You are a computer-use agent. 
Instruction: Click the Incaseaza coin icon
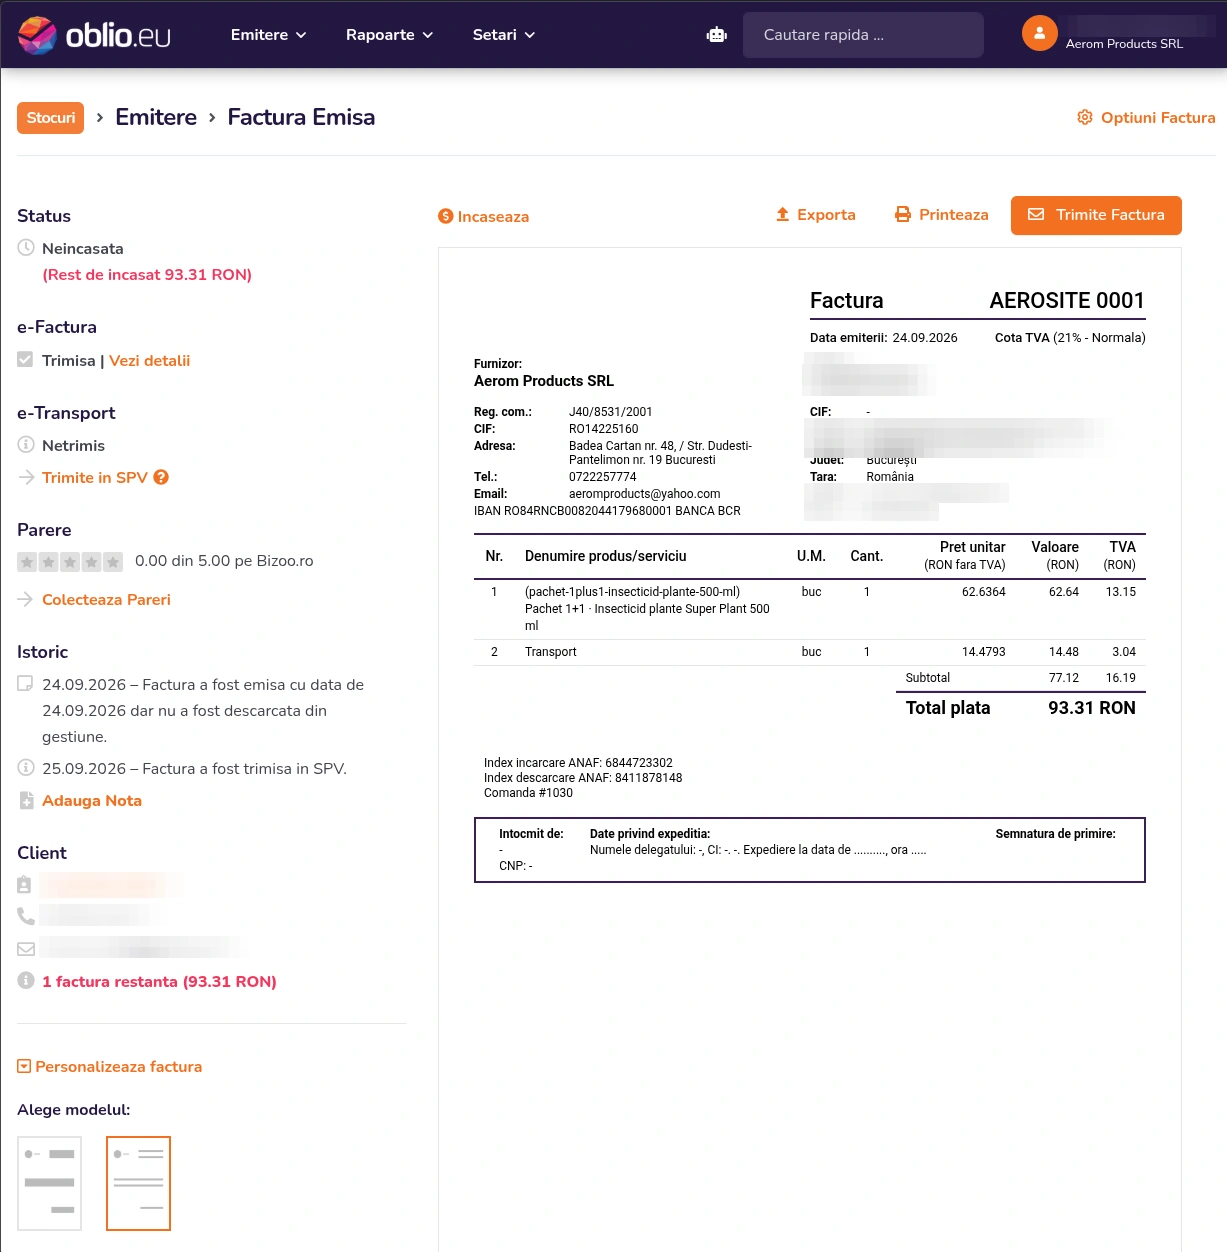click(x=446, y=216)
